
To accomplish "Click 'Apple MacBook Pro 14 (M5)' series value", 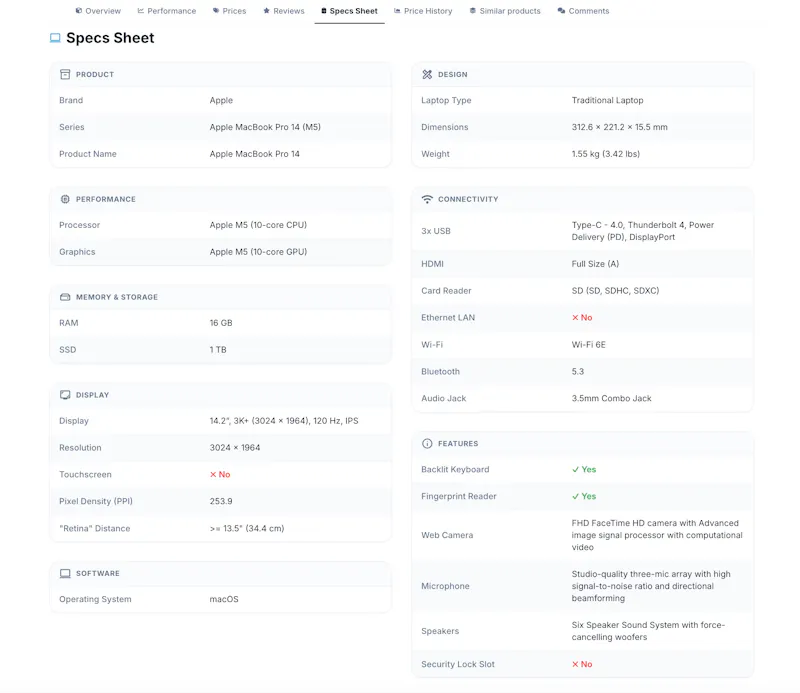I will [x=265, y=127].
